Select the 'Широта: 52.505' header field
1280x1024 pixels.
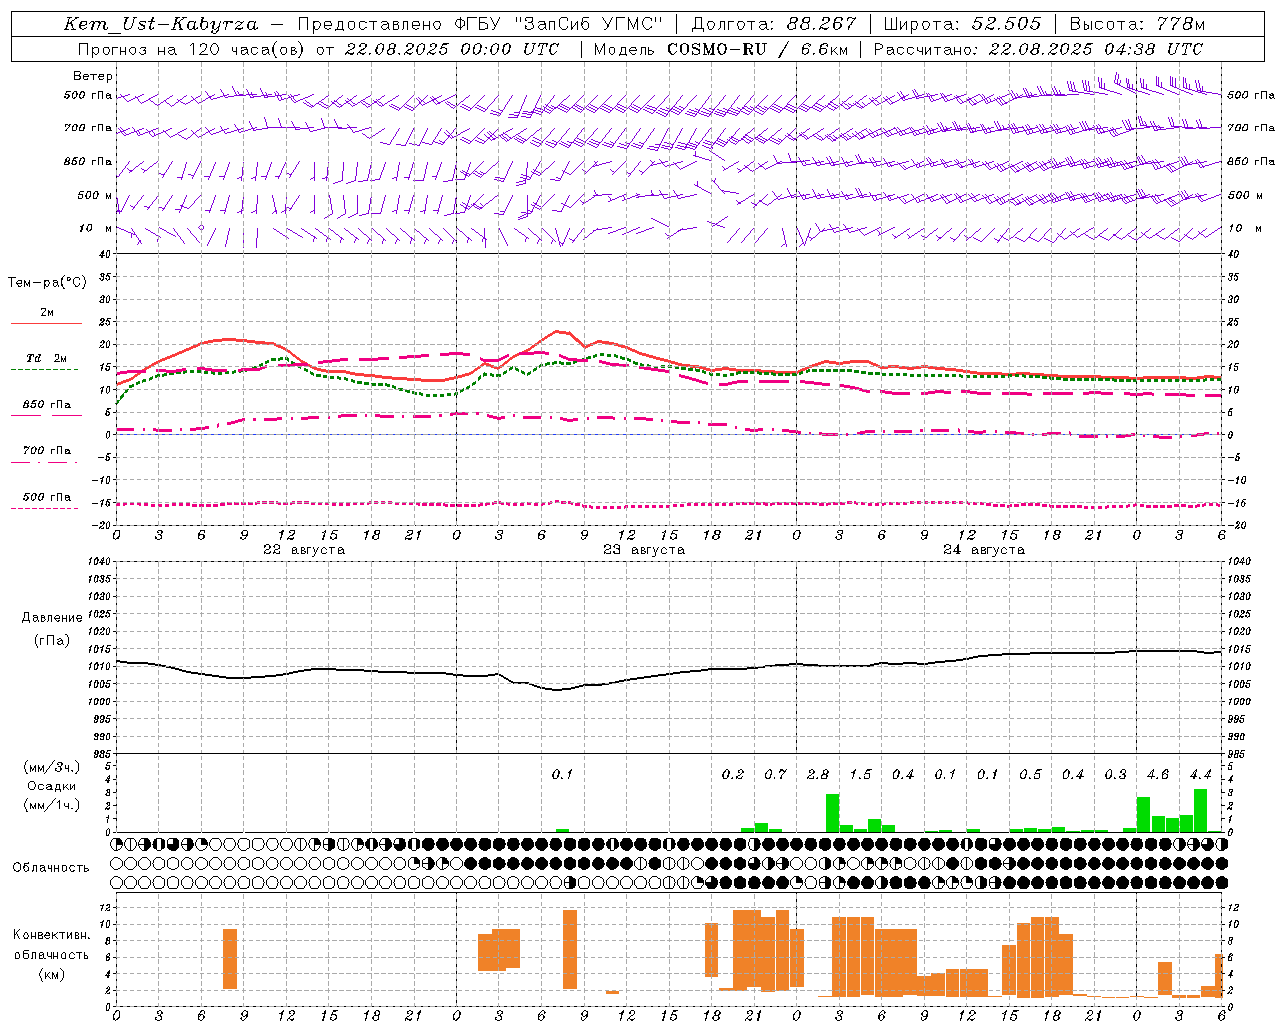pos(962,24)
